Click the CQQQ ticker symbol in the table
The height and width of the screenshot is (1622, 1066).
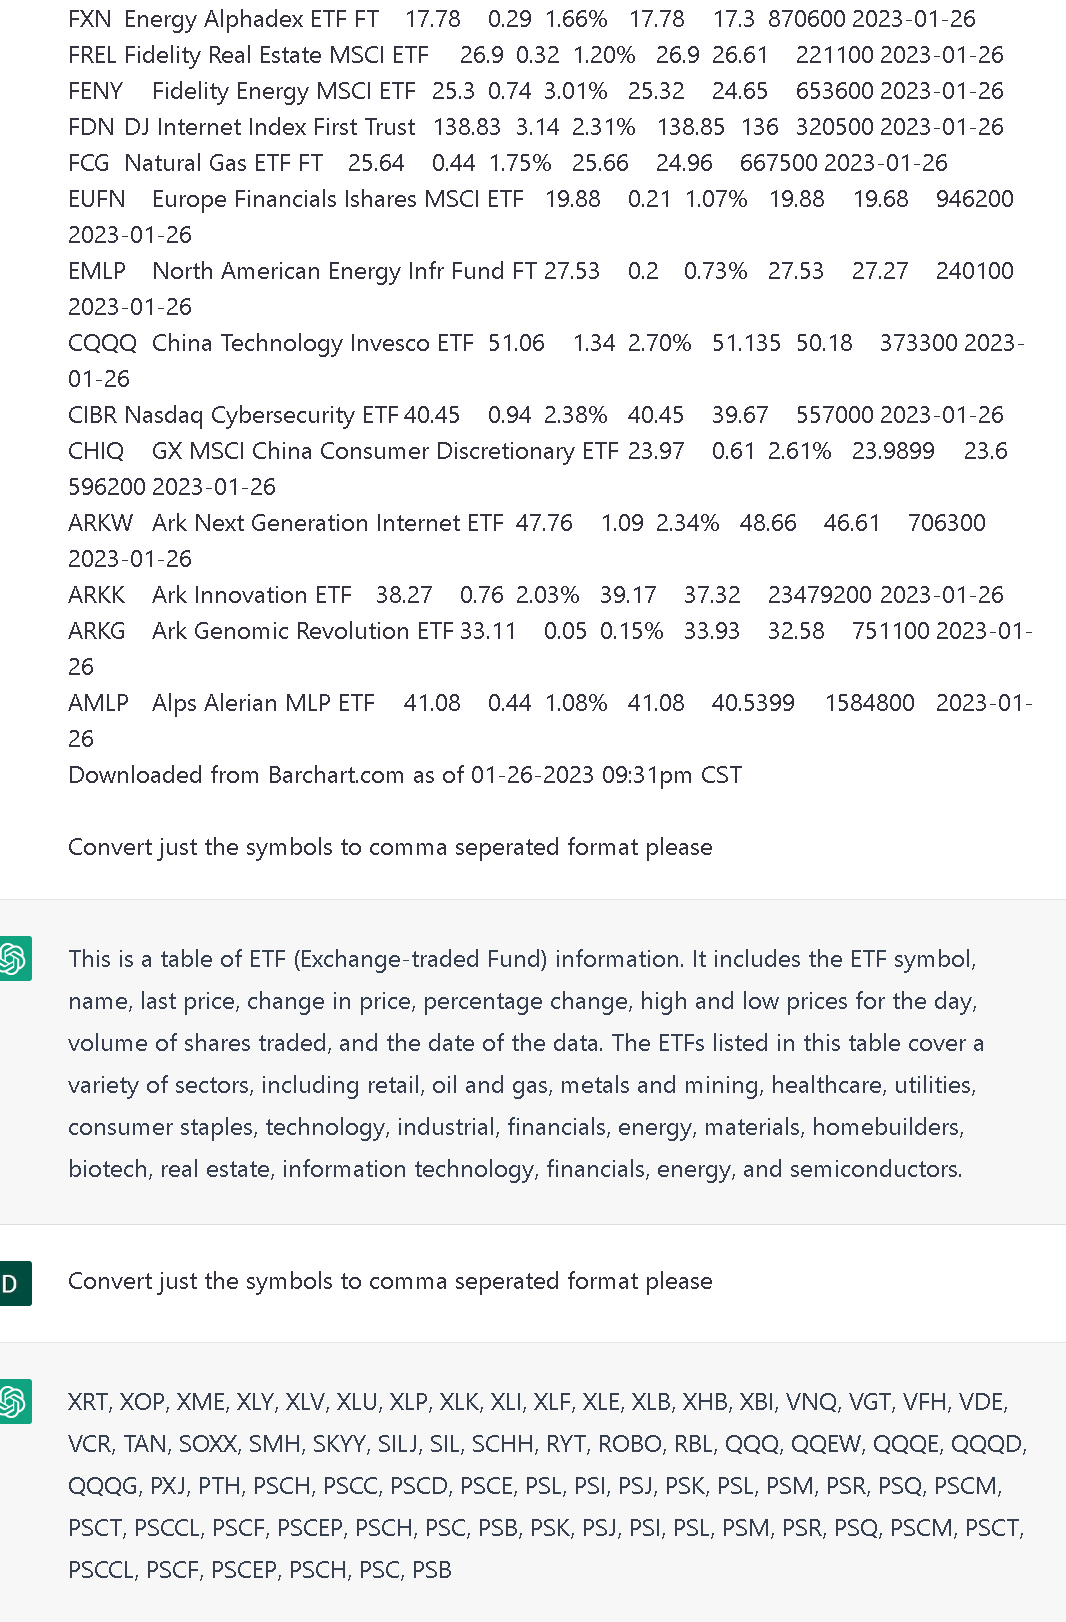pyautogui.click(x=102, y=343)
